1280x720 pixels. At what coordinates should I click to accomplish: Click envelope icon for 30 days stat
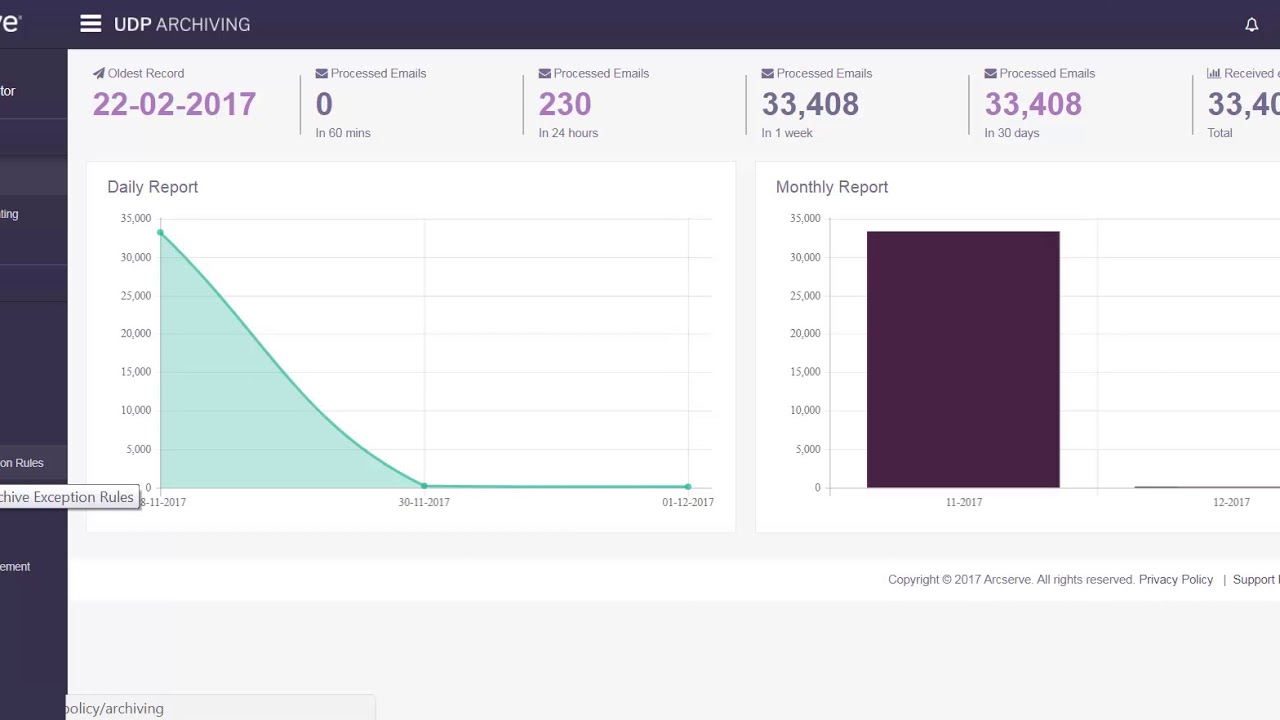(991, 73)
